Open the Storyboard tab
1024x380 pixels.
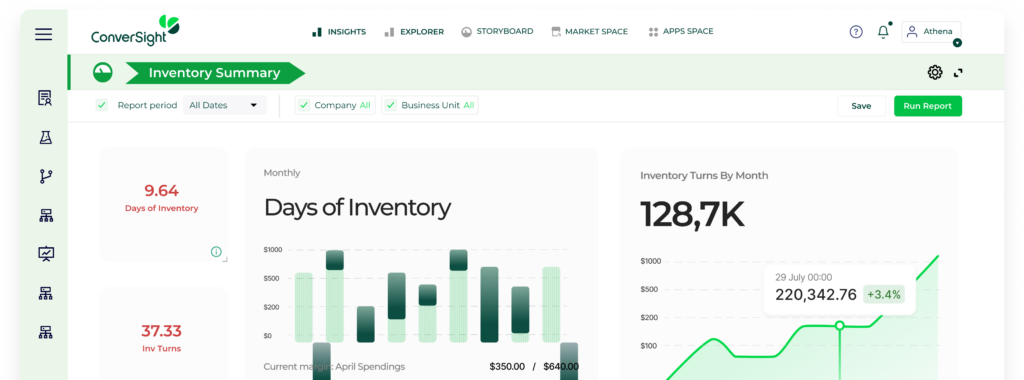(497, 31)
